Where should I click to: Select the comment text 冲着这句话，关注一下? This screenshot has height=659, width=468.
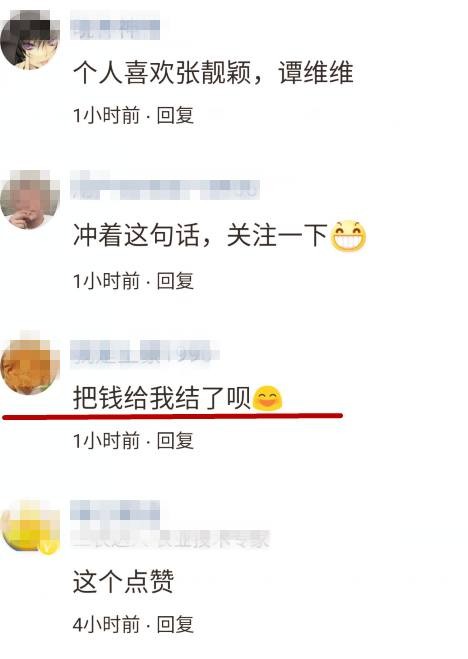point(200,235)
